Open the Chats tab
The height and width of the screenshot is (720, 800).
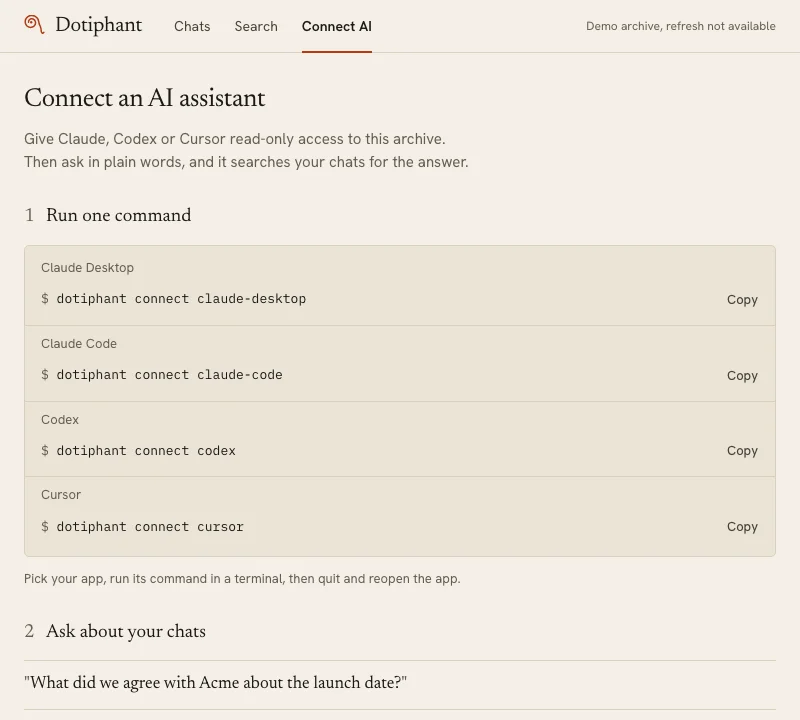pos(192,26)
